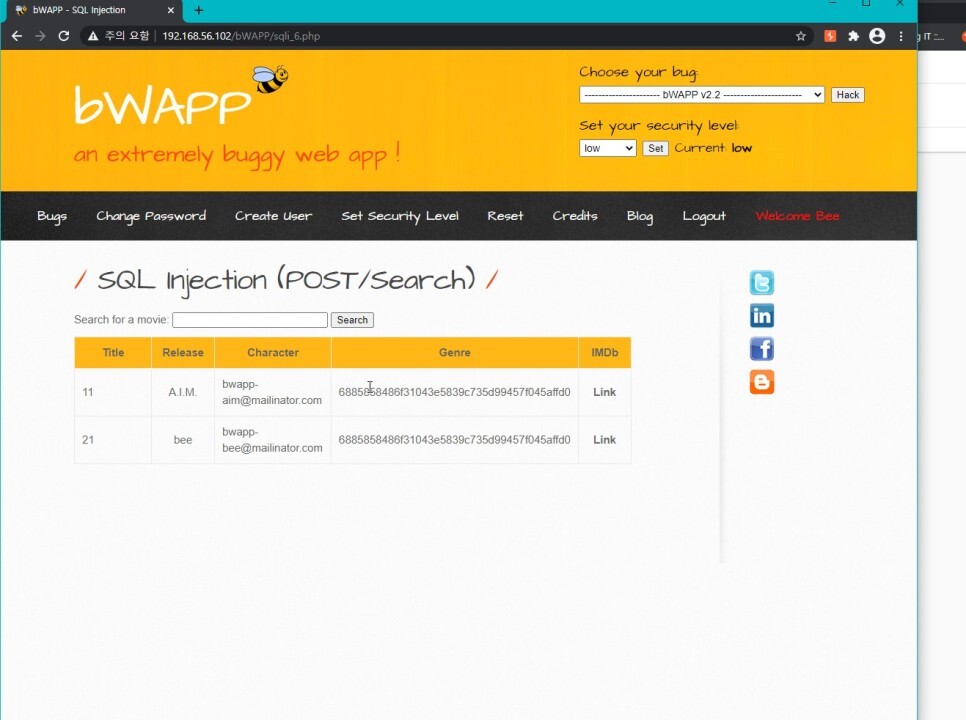Screen dimensions: 966x720
Task: Click the Hack button
Action: [x=847, y=95]
